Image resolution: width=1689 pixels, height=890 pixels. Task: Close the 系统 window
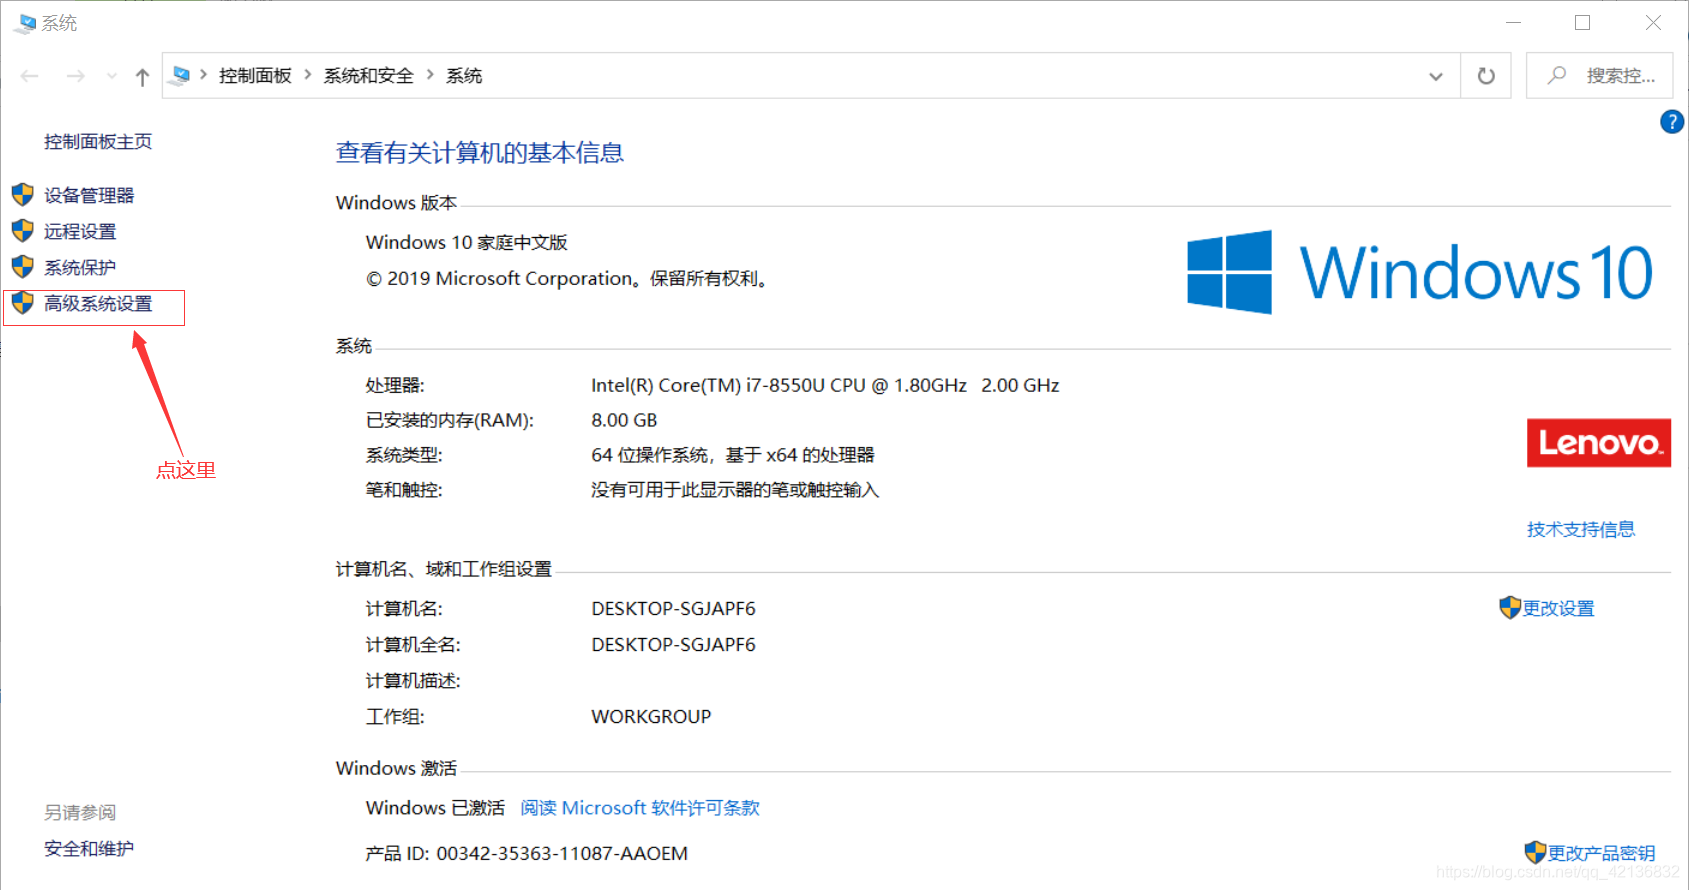(x=1653, y=22)
